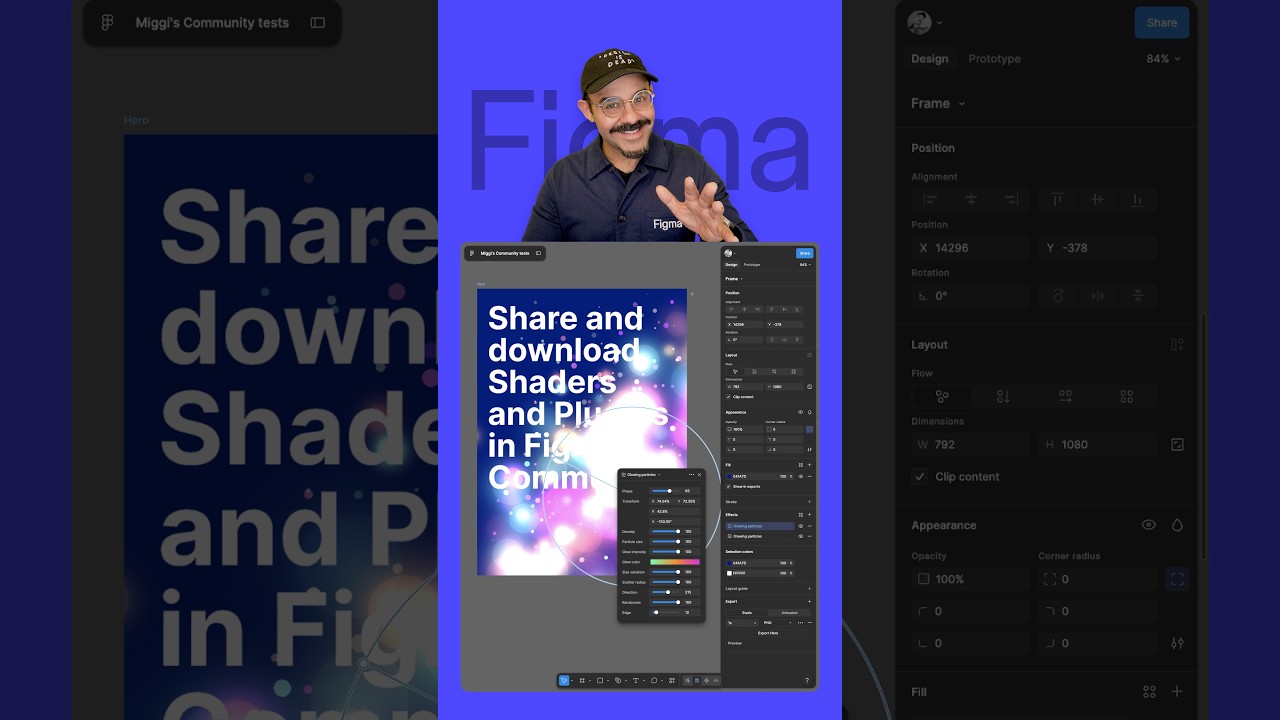Click large dimmed file name Miggi's Community tests
Viewport: 1280px width, 720px height.
[x=212, y=22]
